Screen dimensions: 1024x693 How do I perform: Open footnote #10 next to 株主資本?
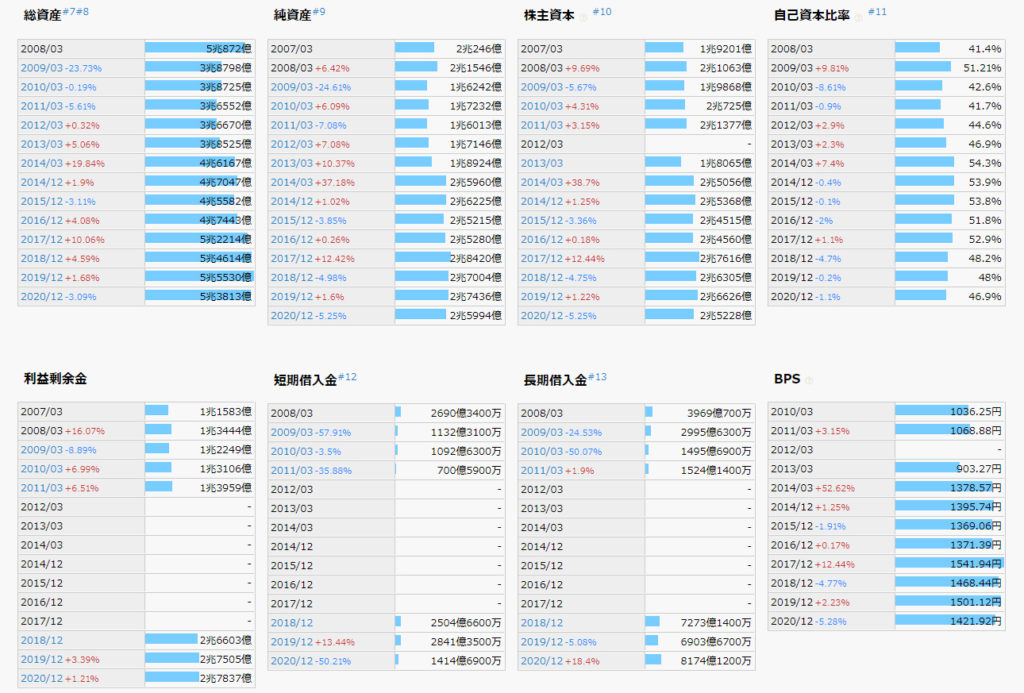(602, 12)
